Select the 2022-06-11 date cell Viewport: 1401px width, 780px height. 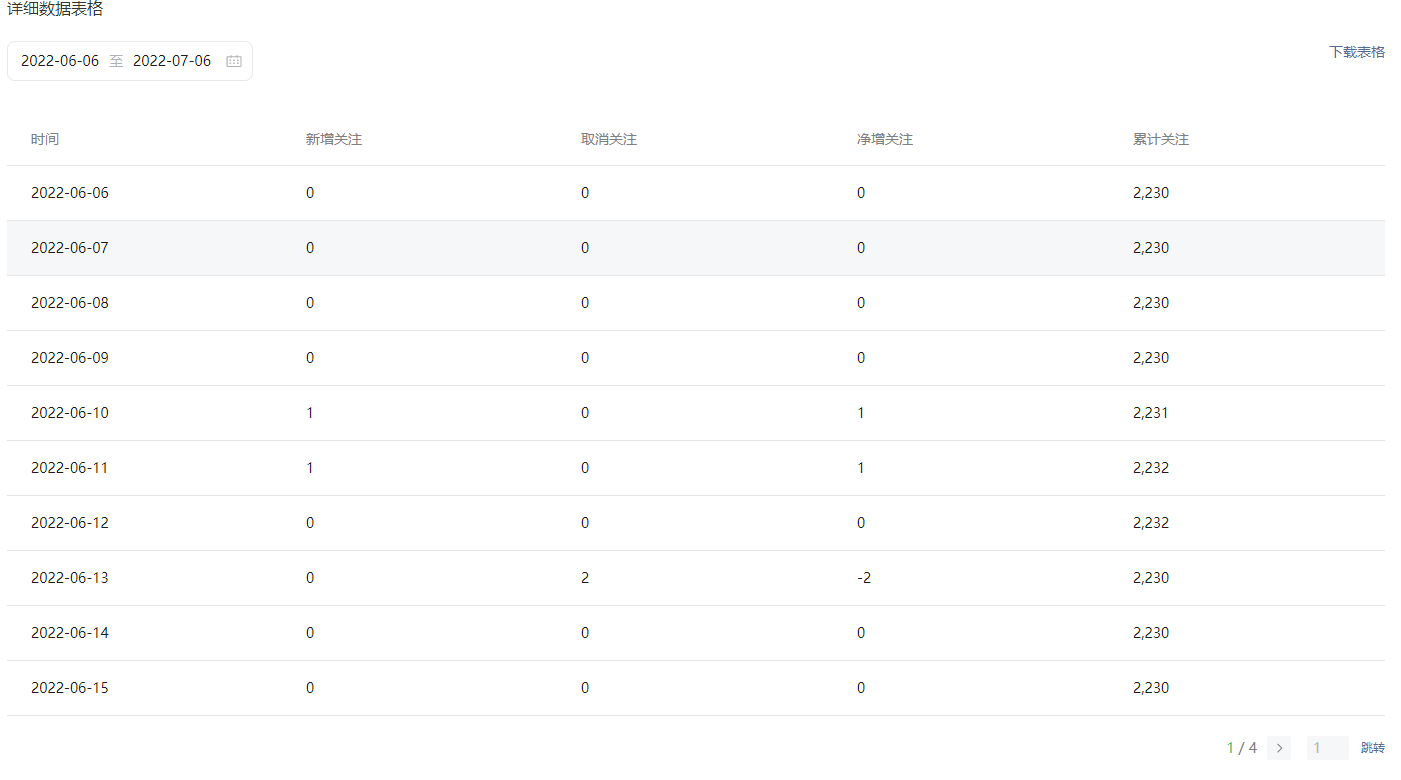[x=70, y=468]
